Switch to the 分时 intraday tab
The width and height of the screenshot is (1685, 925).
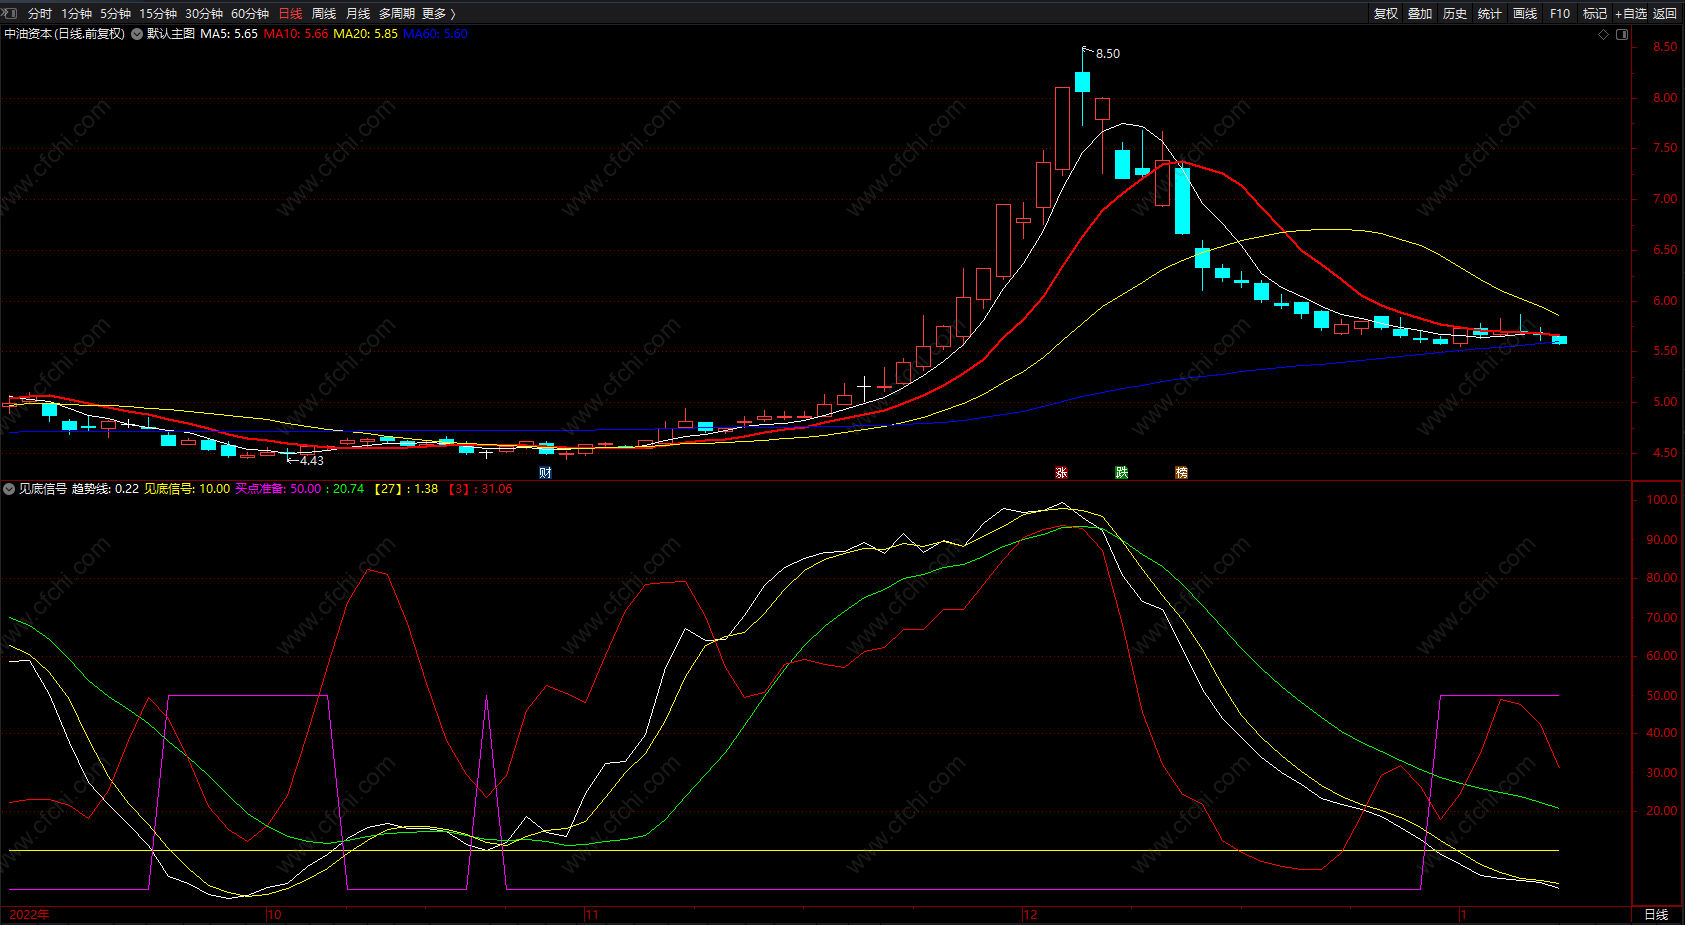click(40, 14)
